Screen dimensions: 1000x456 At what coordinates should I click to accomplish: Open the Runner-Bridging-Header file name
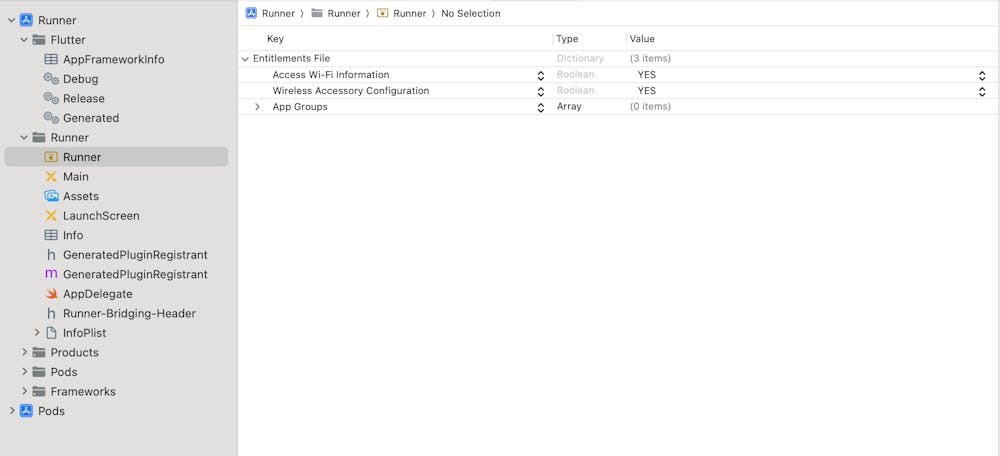coord(129,313)
